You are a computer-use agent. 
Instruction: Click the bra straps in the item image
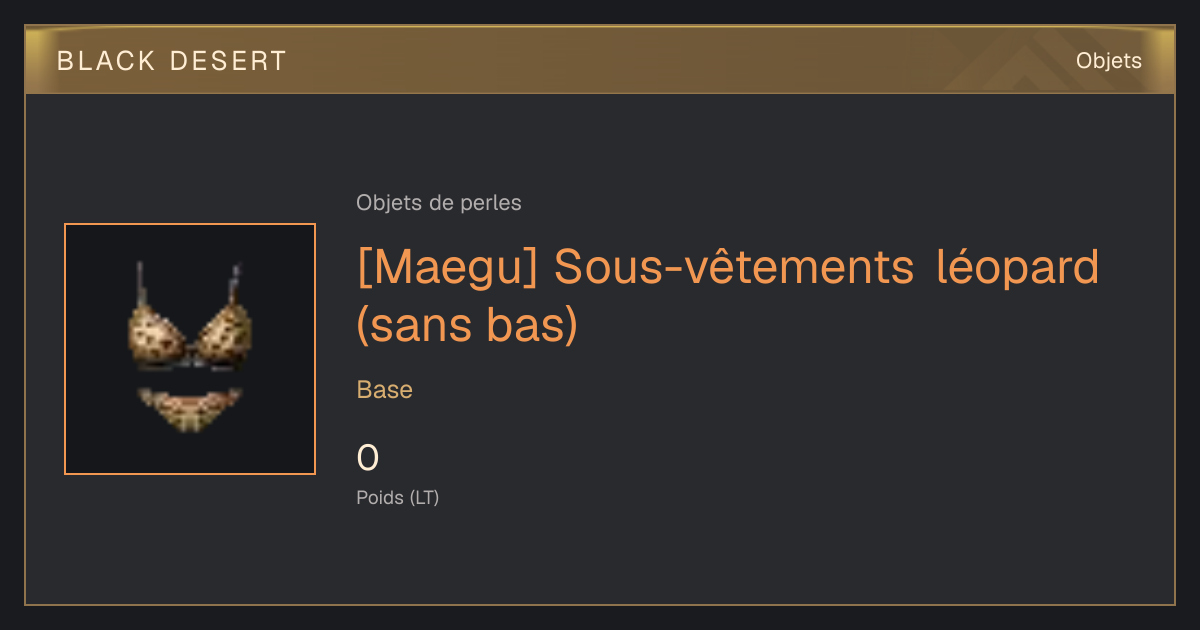(x=188, y=285)
